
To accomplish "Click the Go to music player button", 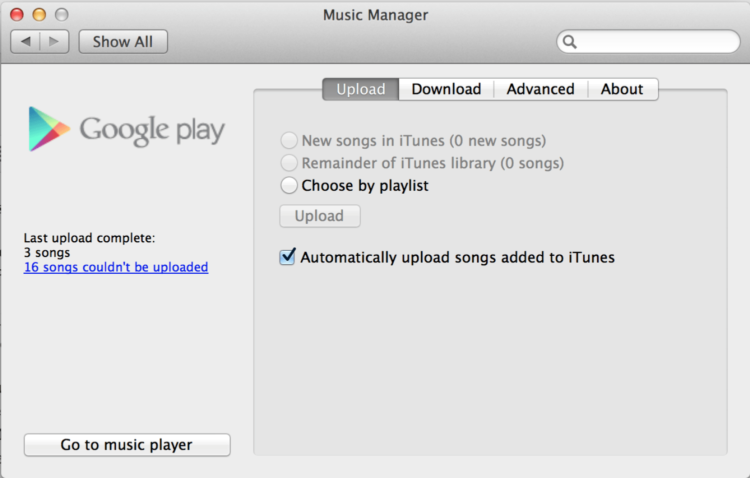I will click(127, 445).
